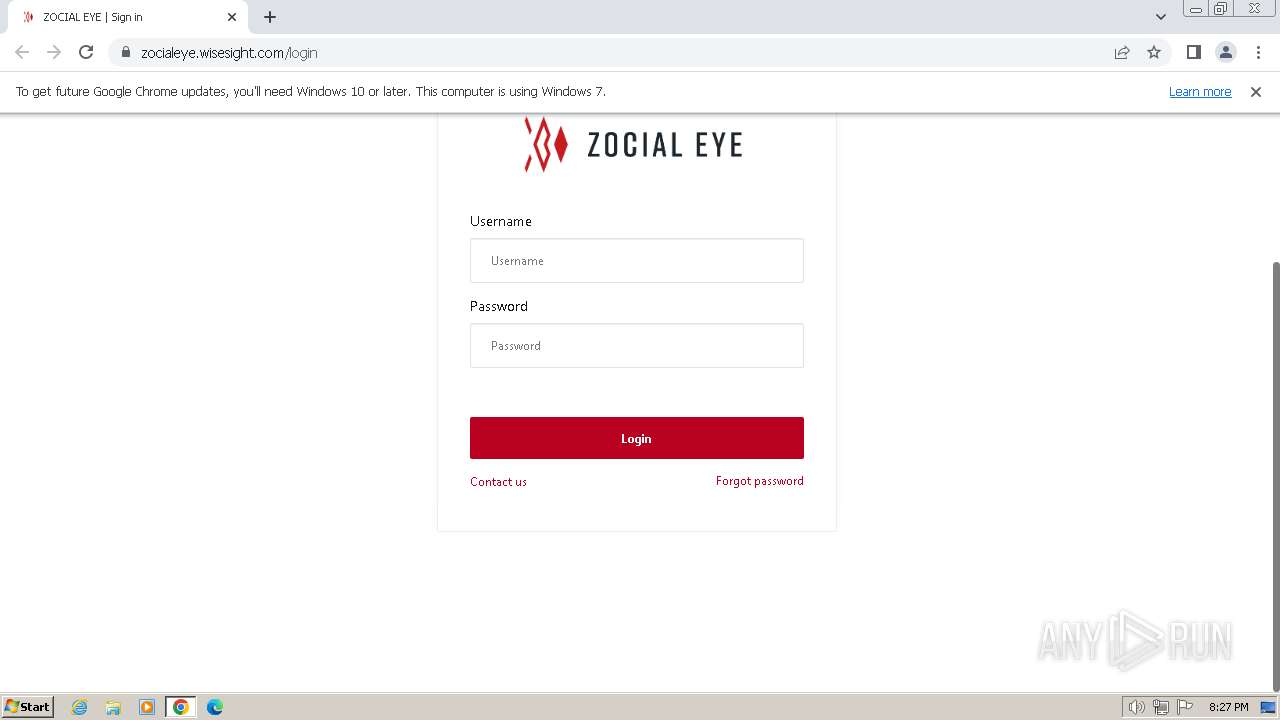The image size is (1280, 720).
Task: Launch Microsoft Edge from the taskbar
Action: click(215, 707)
